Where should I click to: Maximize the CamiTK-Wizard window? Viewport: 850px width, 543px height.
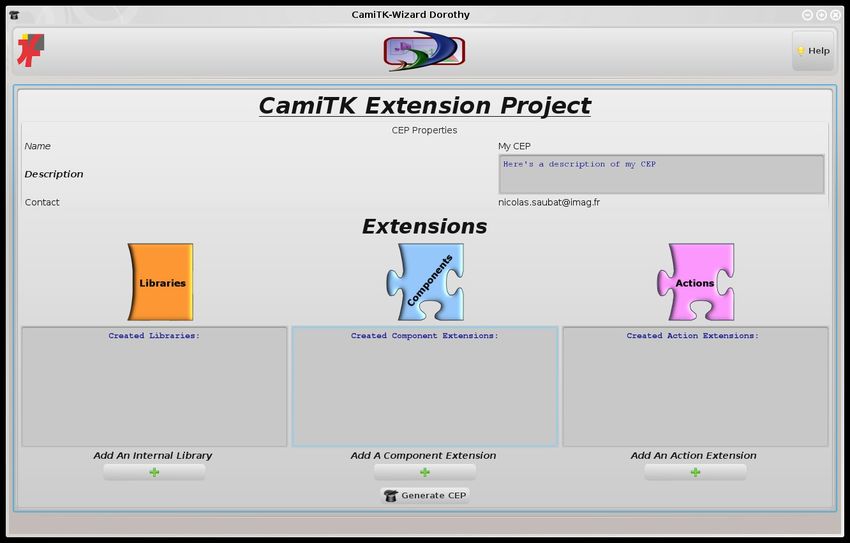point(821,15)
